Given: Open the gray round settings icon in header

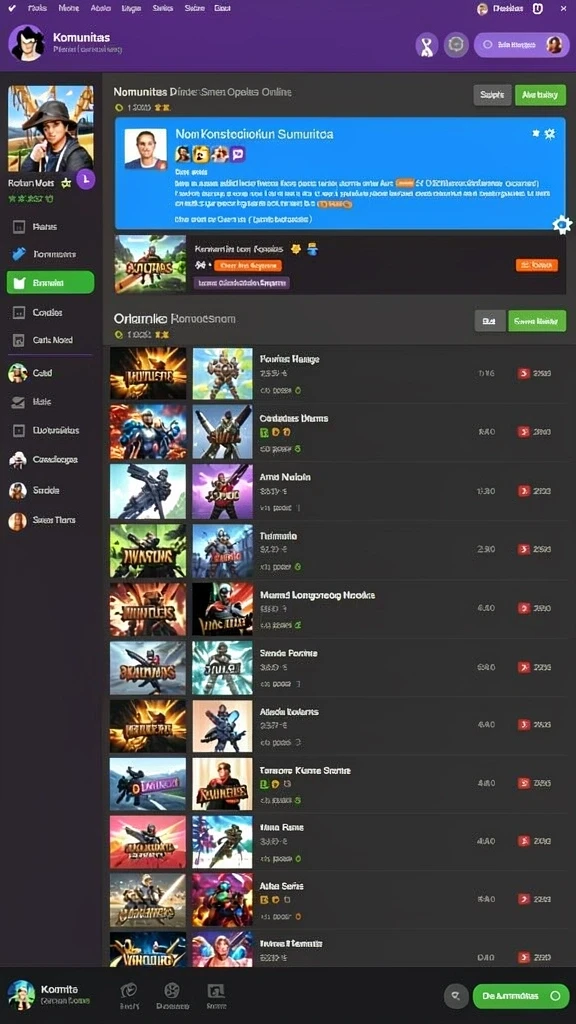Looking at the screenshot, I should click(x=456, y=45).
